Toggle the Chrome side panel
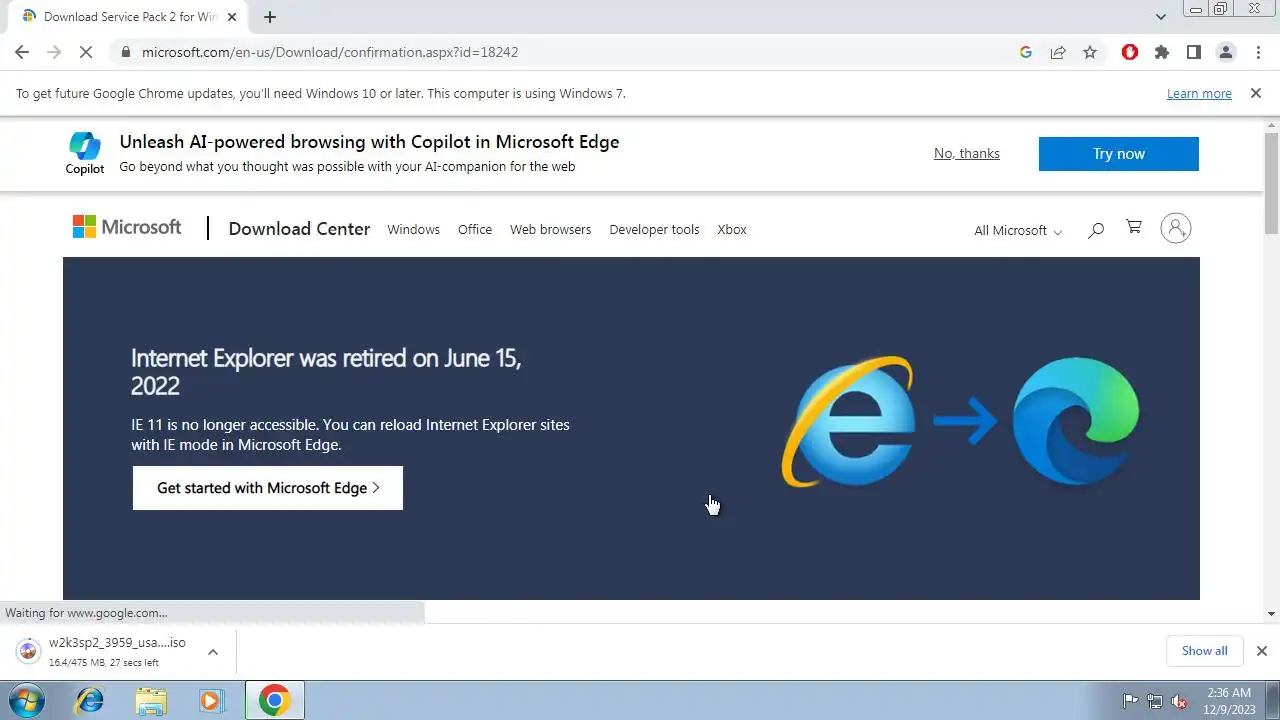 [x=1194, y=52]
